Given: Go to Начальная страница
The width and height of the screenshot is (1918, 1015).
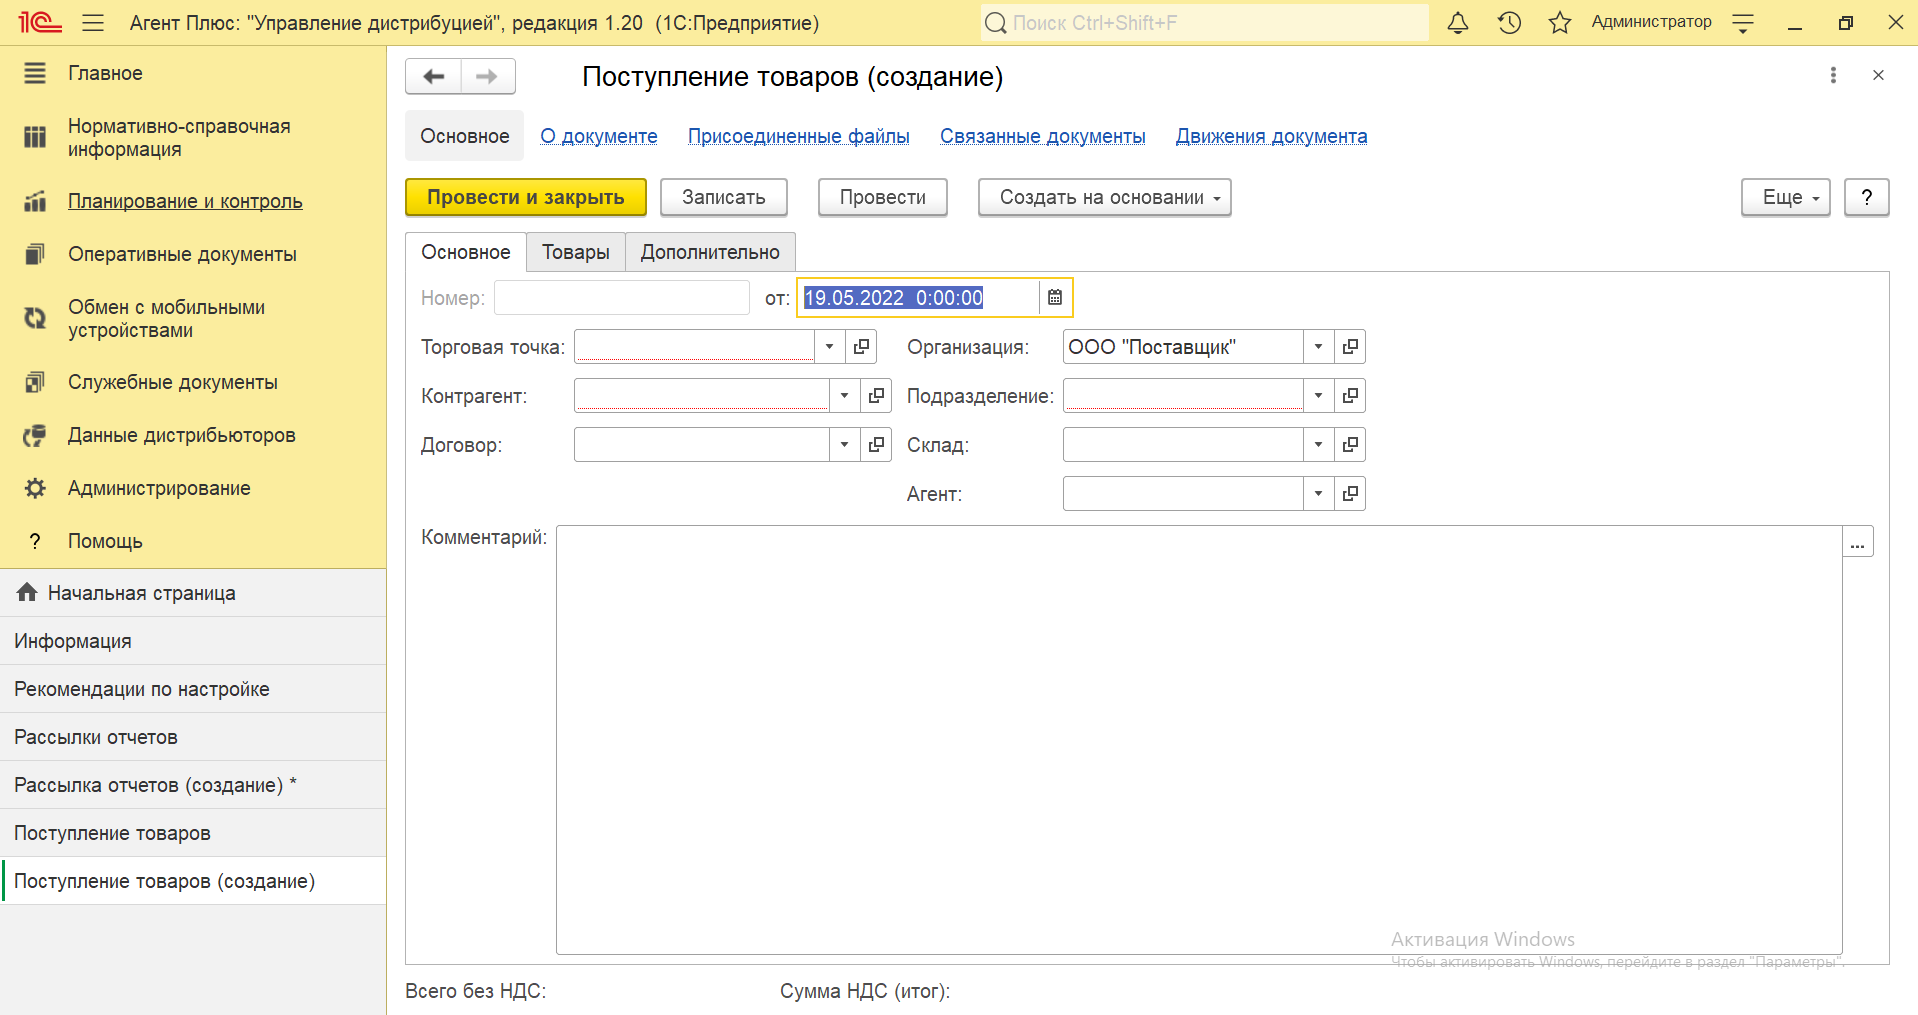Looking at the screenshot, I should click(193, 593).
